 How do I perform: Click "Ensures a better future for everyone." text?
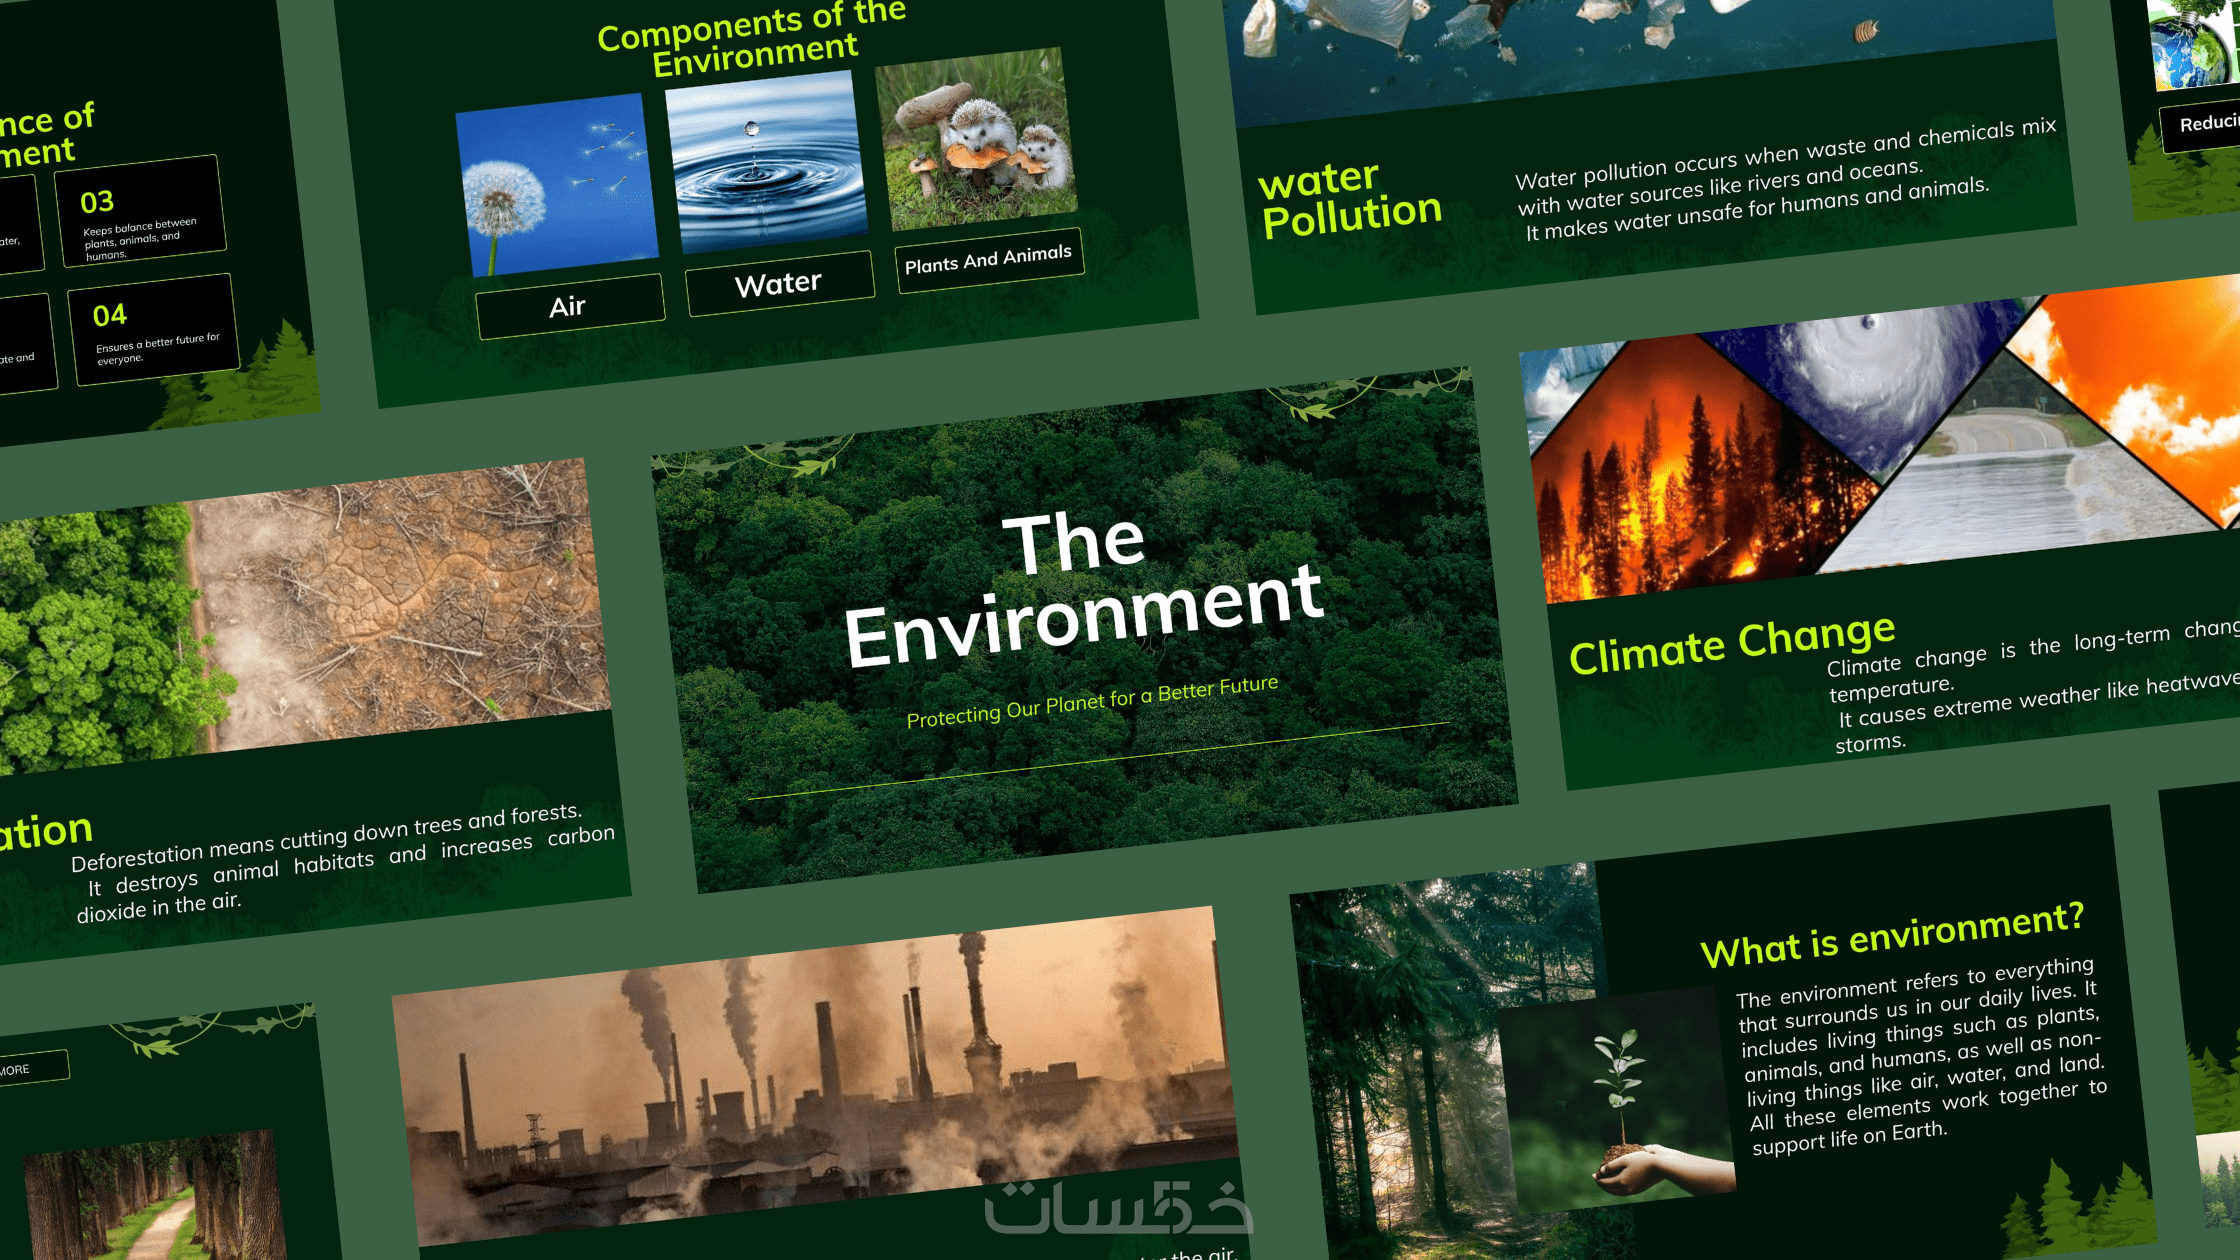pyautogui.click(x=157, y=348)
